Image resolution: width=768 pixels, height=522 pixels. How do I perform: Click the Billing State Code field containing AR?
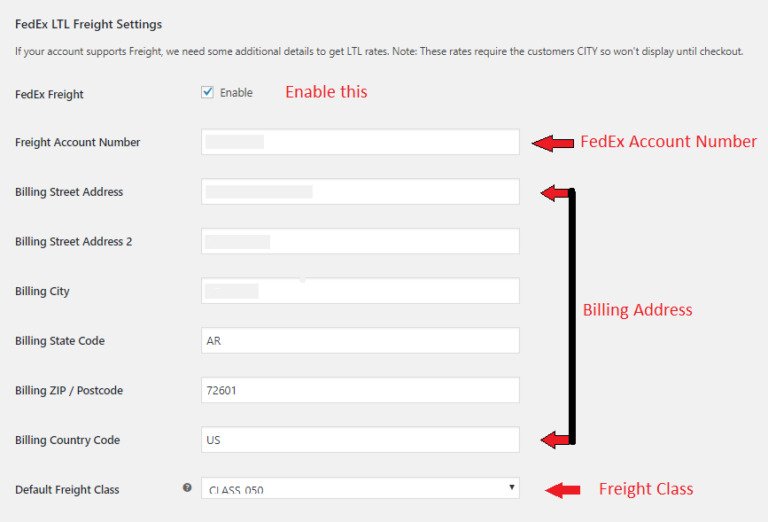point(360,340)
